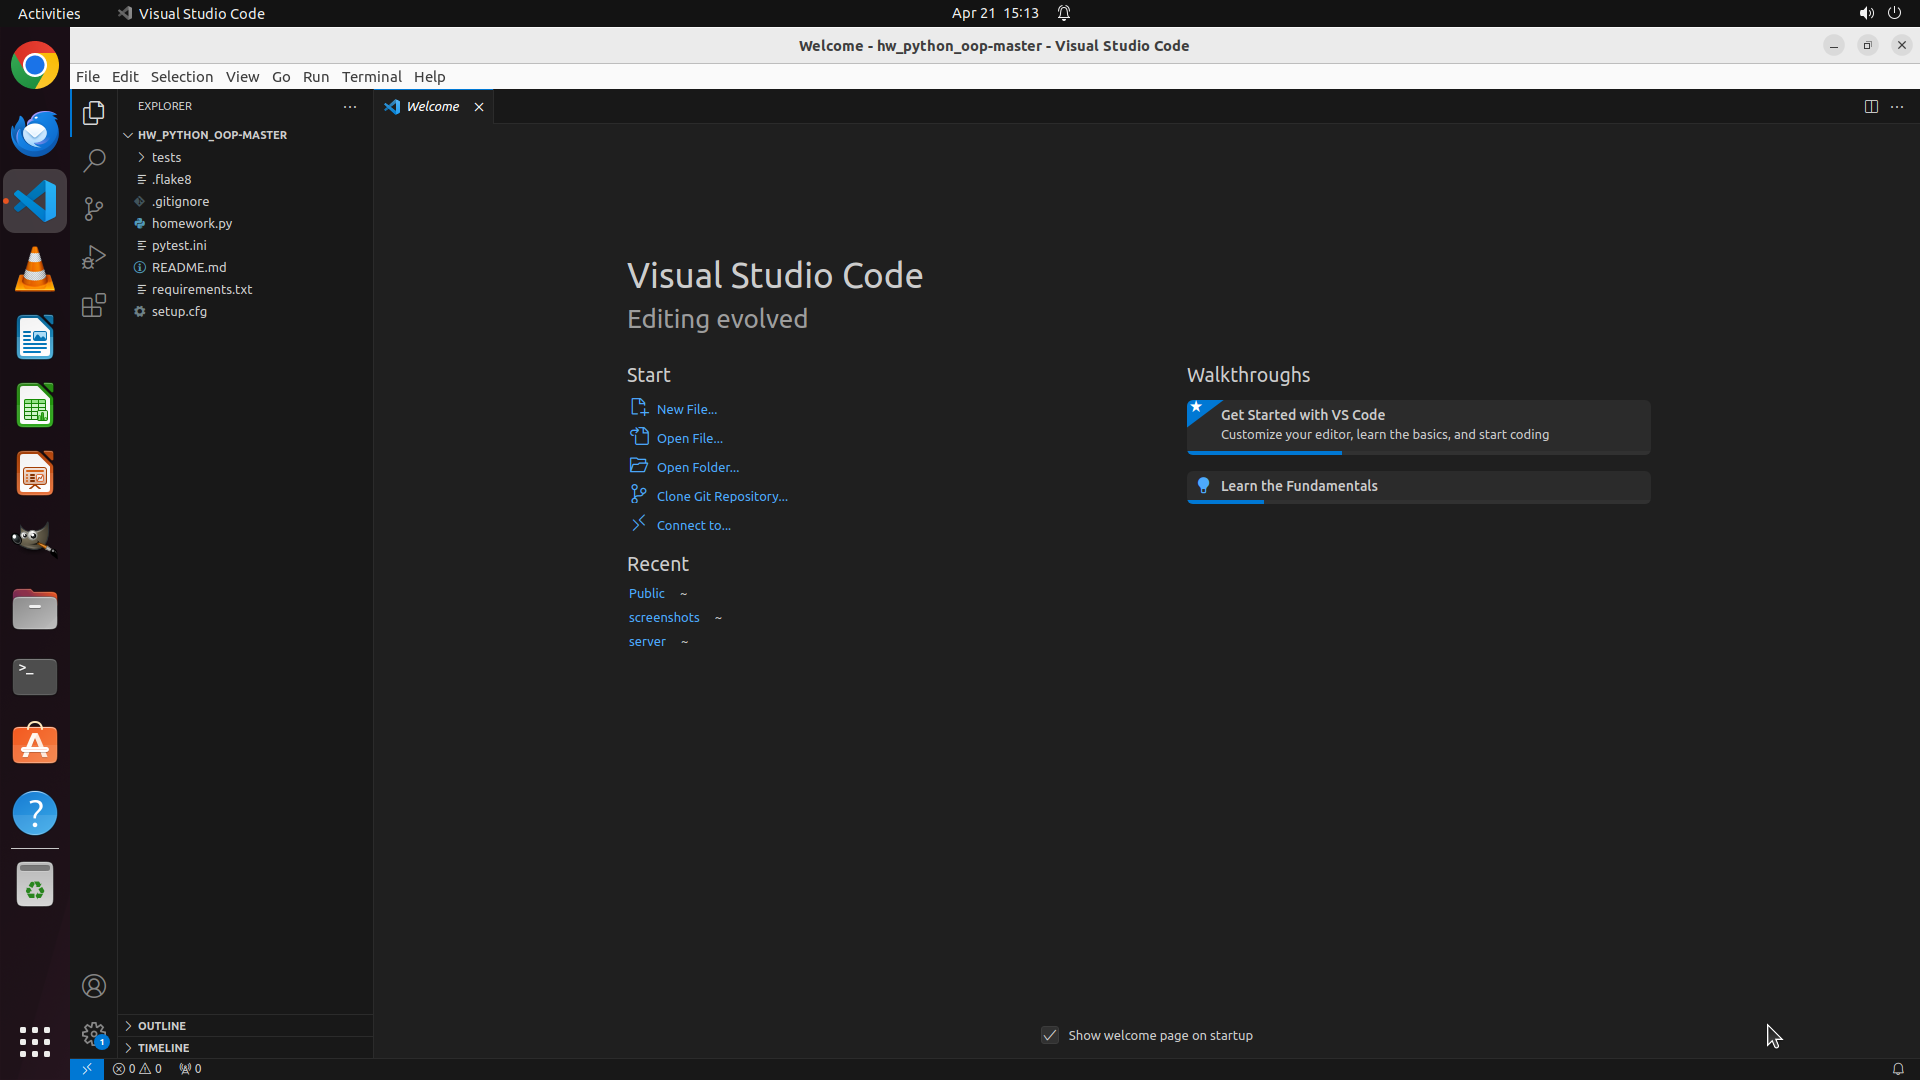
Task: Open the Selection menu
Action: point(181,76)
